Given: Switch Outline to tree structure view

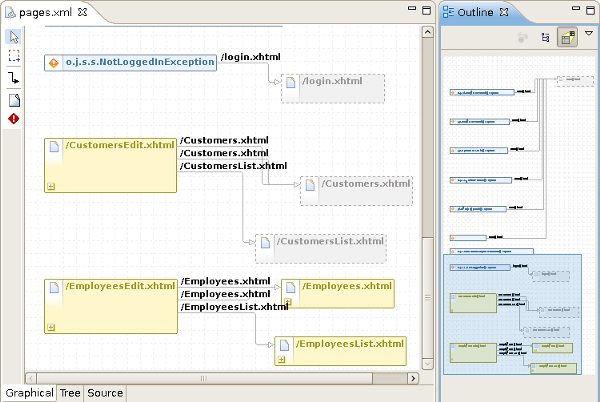Looking at the screenshot, I should coord(545,37).
